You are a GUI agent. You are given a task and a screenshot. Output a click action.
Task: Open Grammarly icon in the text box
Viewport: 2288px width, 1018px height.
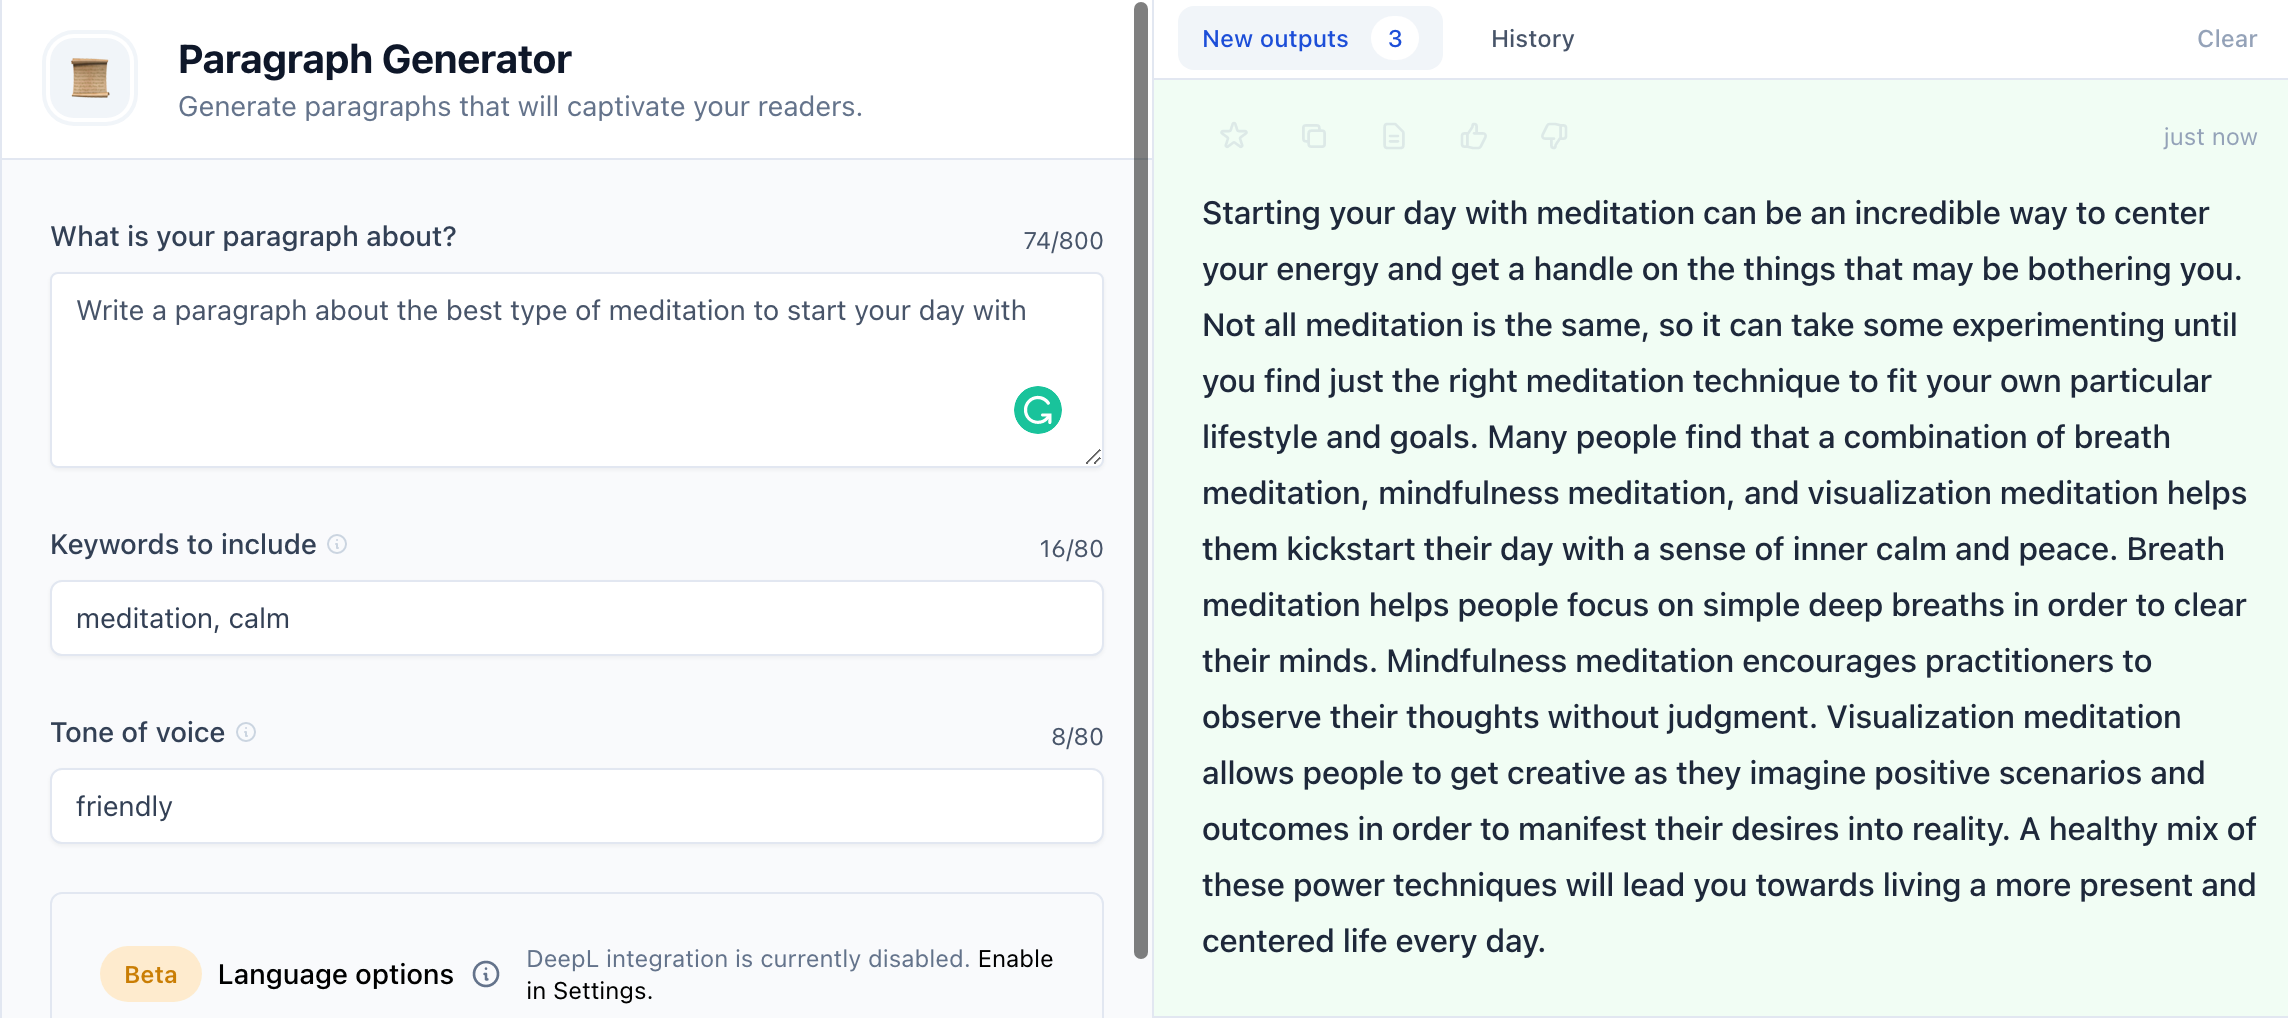point(1038,410)
